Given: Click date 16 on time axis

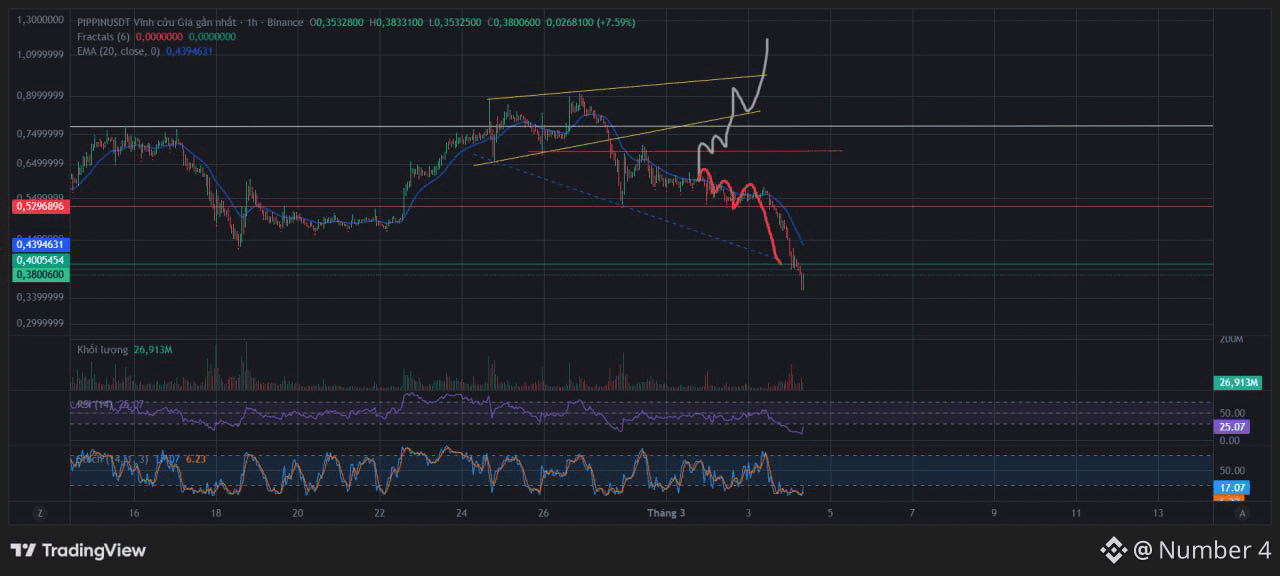Looking at the screenshot, I should (134, 513).
